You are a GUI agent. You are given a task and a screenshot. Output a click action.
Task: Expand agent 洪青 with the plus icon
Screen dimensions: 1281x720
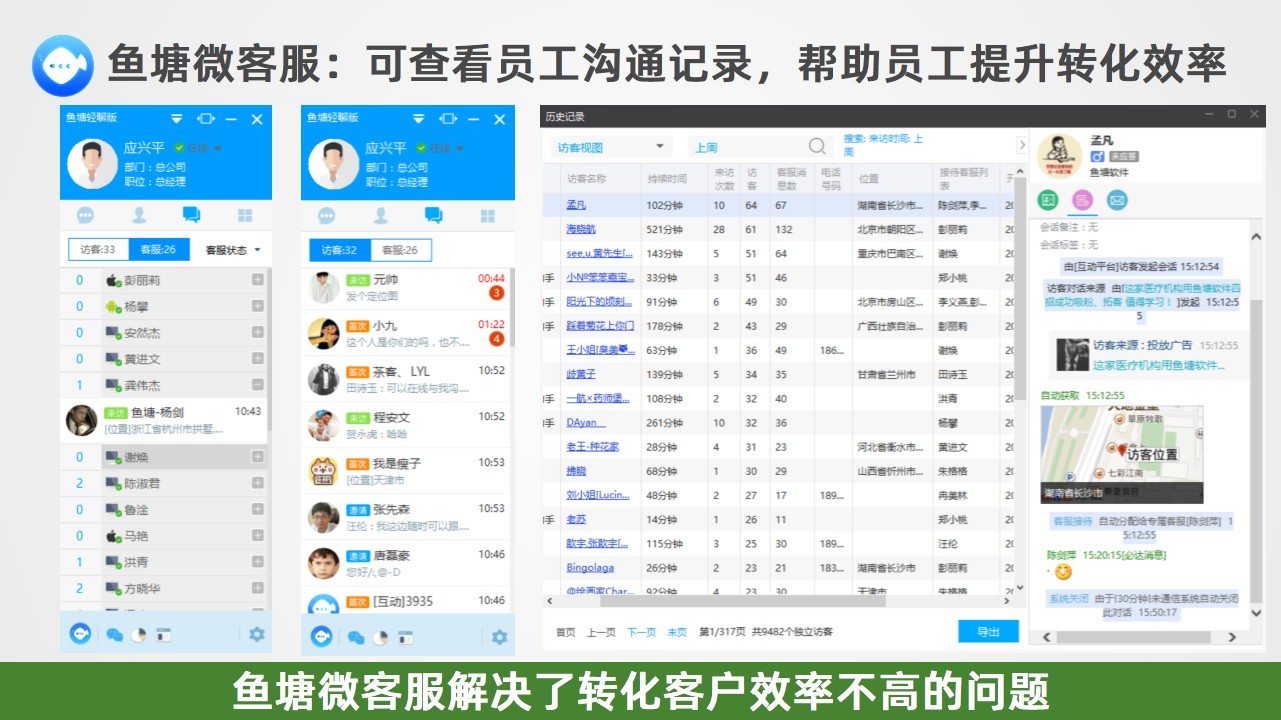tap(258, 562)
